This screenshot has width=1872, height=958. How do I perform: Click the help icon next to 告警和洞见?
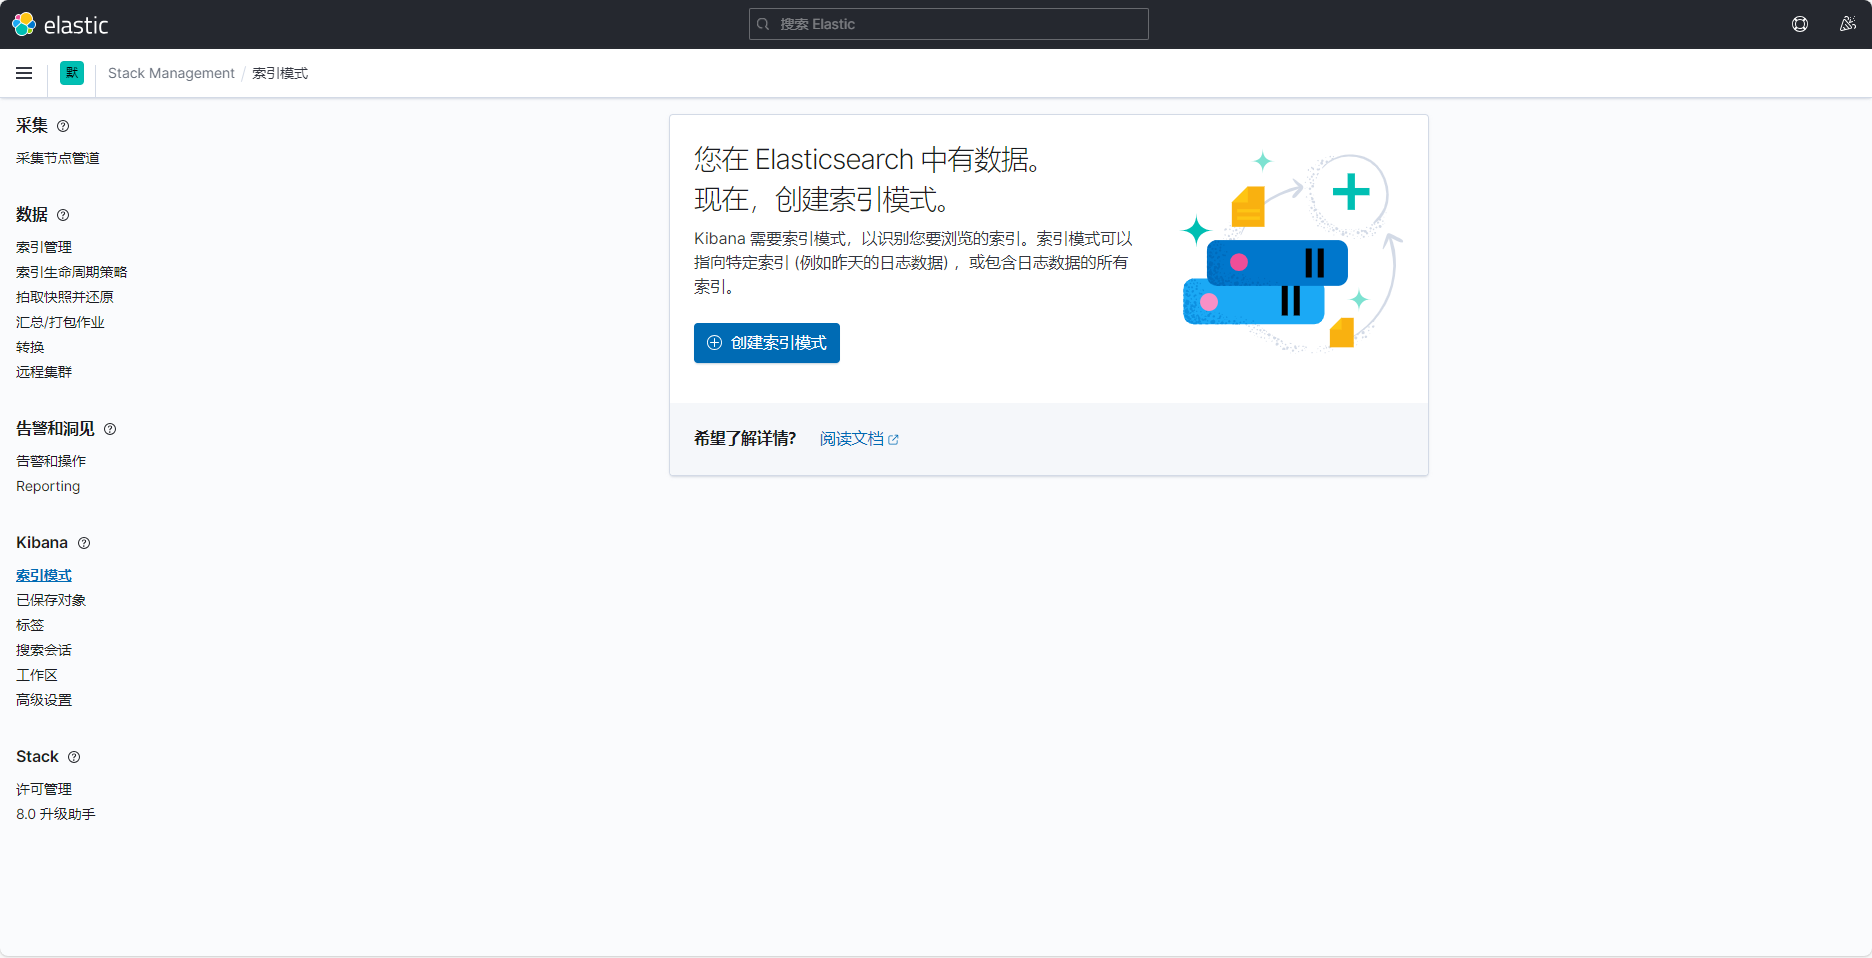tap(110, 429)
